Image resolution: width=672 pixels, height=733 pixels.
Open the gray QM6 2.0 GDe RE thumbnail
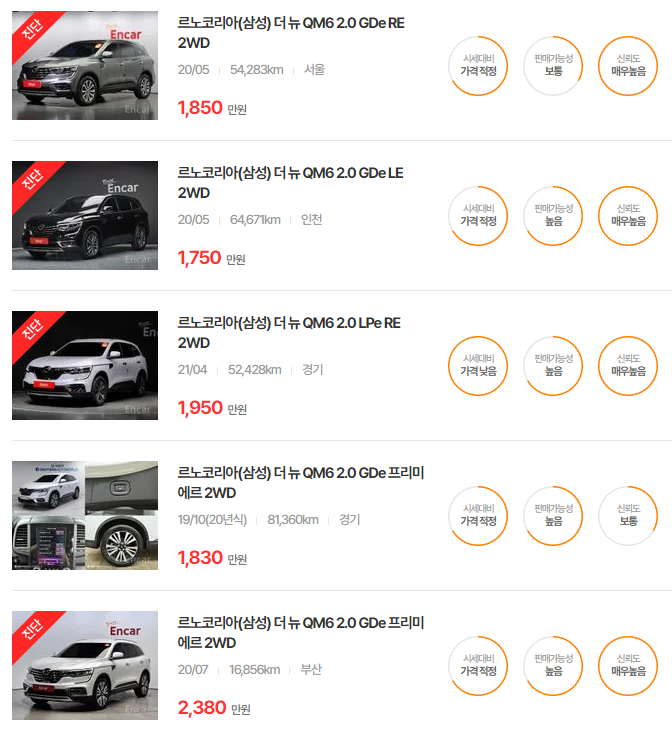point(85,65)
